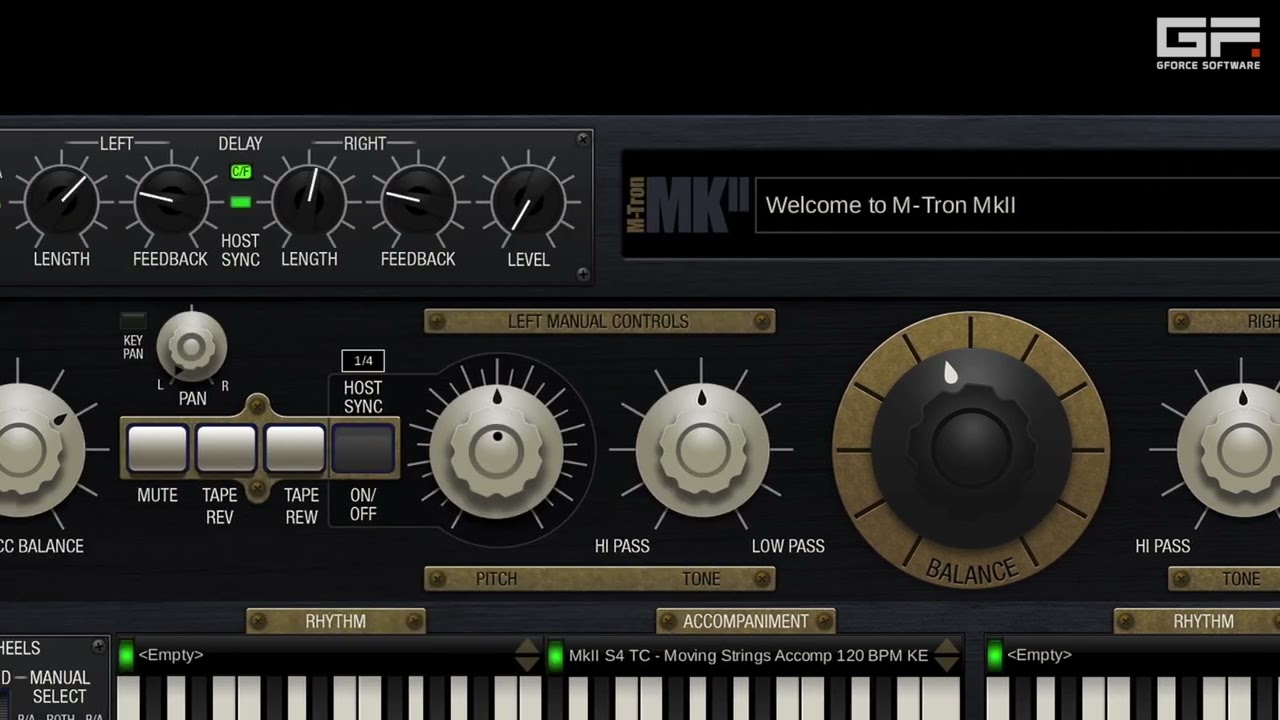The height and width of the screenshot is (720, 1280).
Task: Click the delay panel bottom-right corner screw
Action: 583,274
